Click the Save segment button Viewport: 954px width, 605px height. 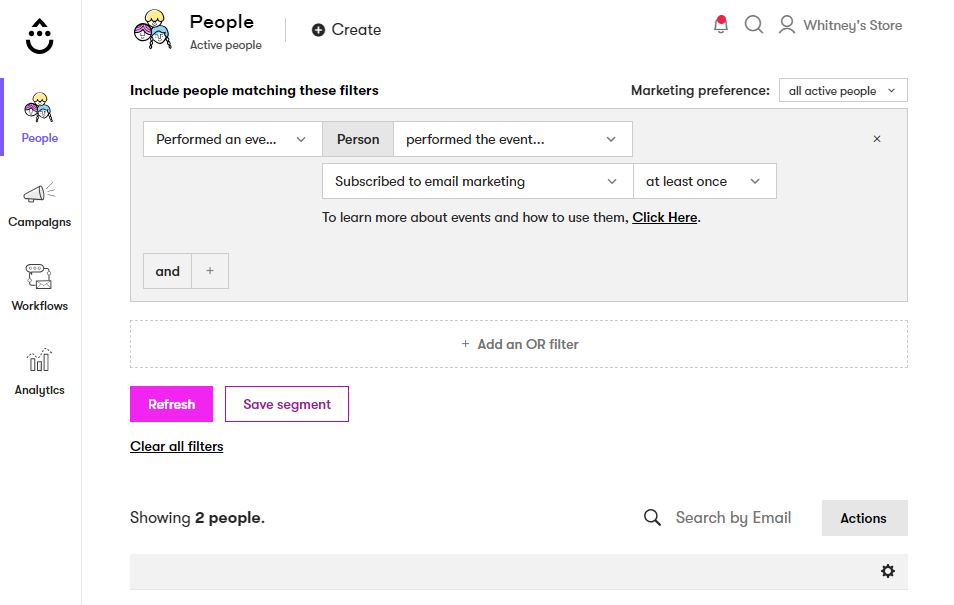[x=287, y=404]
